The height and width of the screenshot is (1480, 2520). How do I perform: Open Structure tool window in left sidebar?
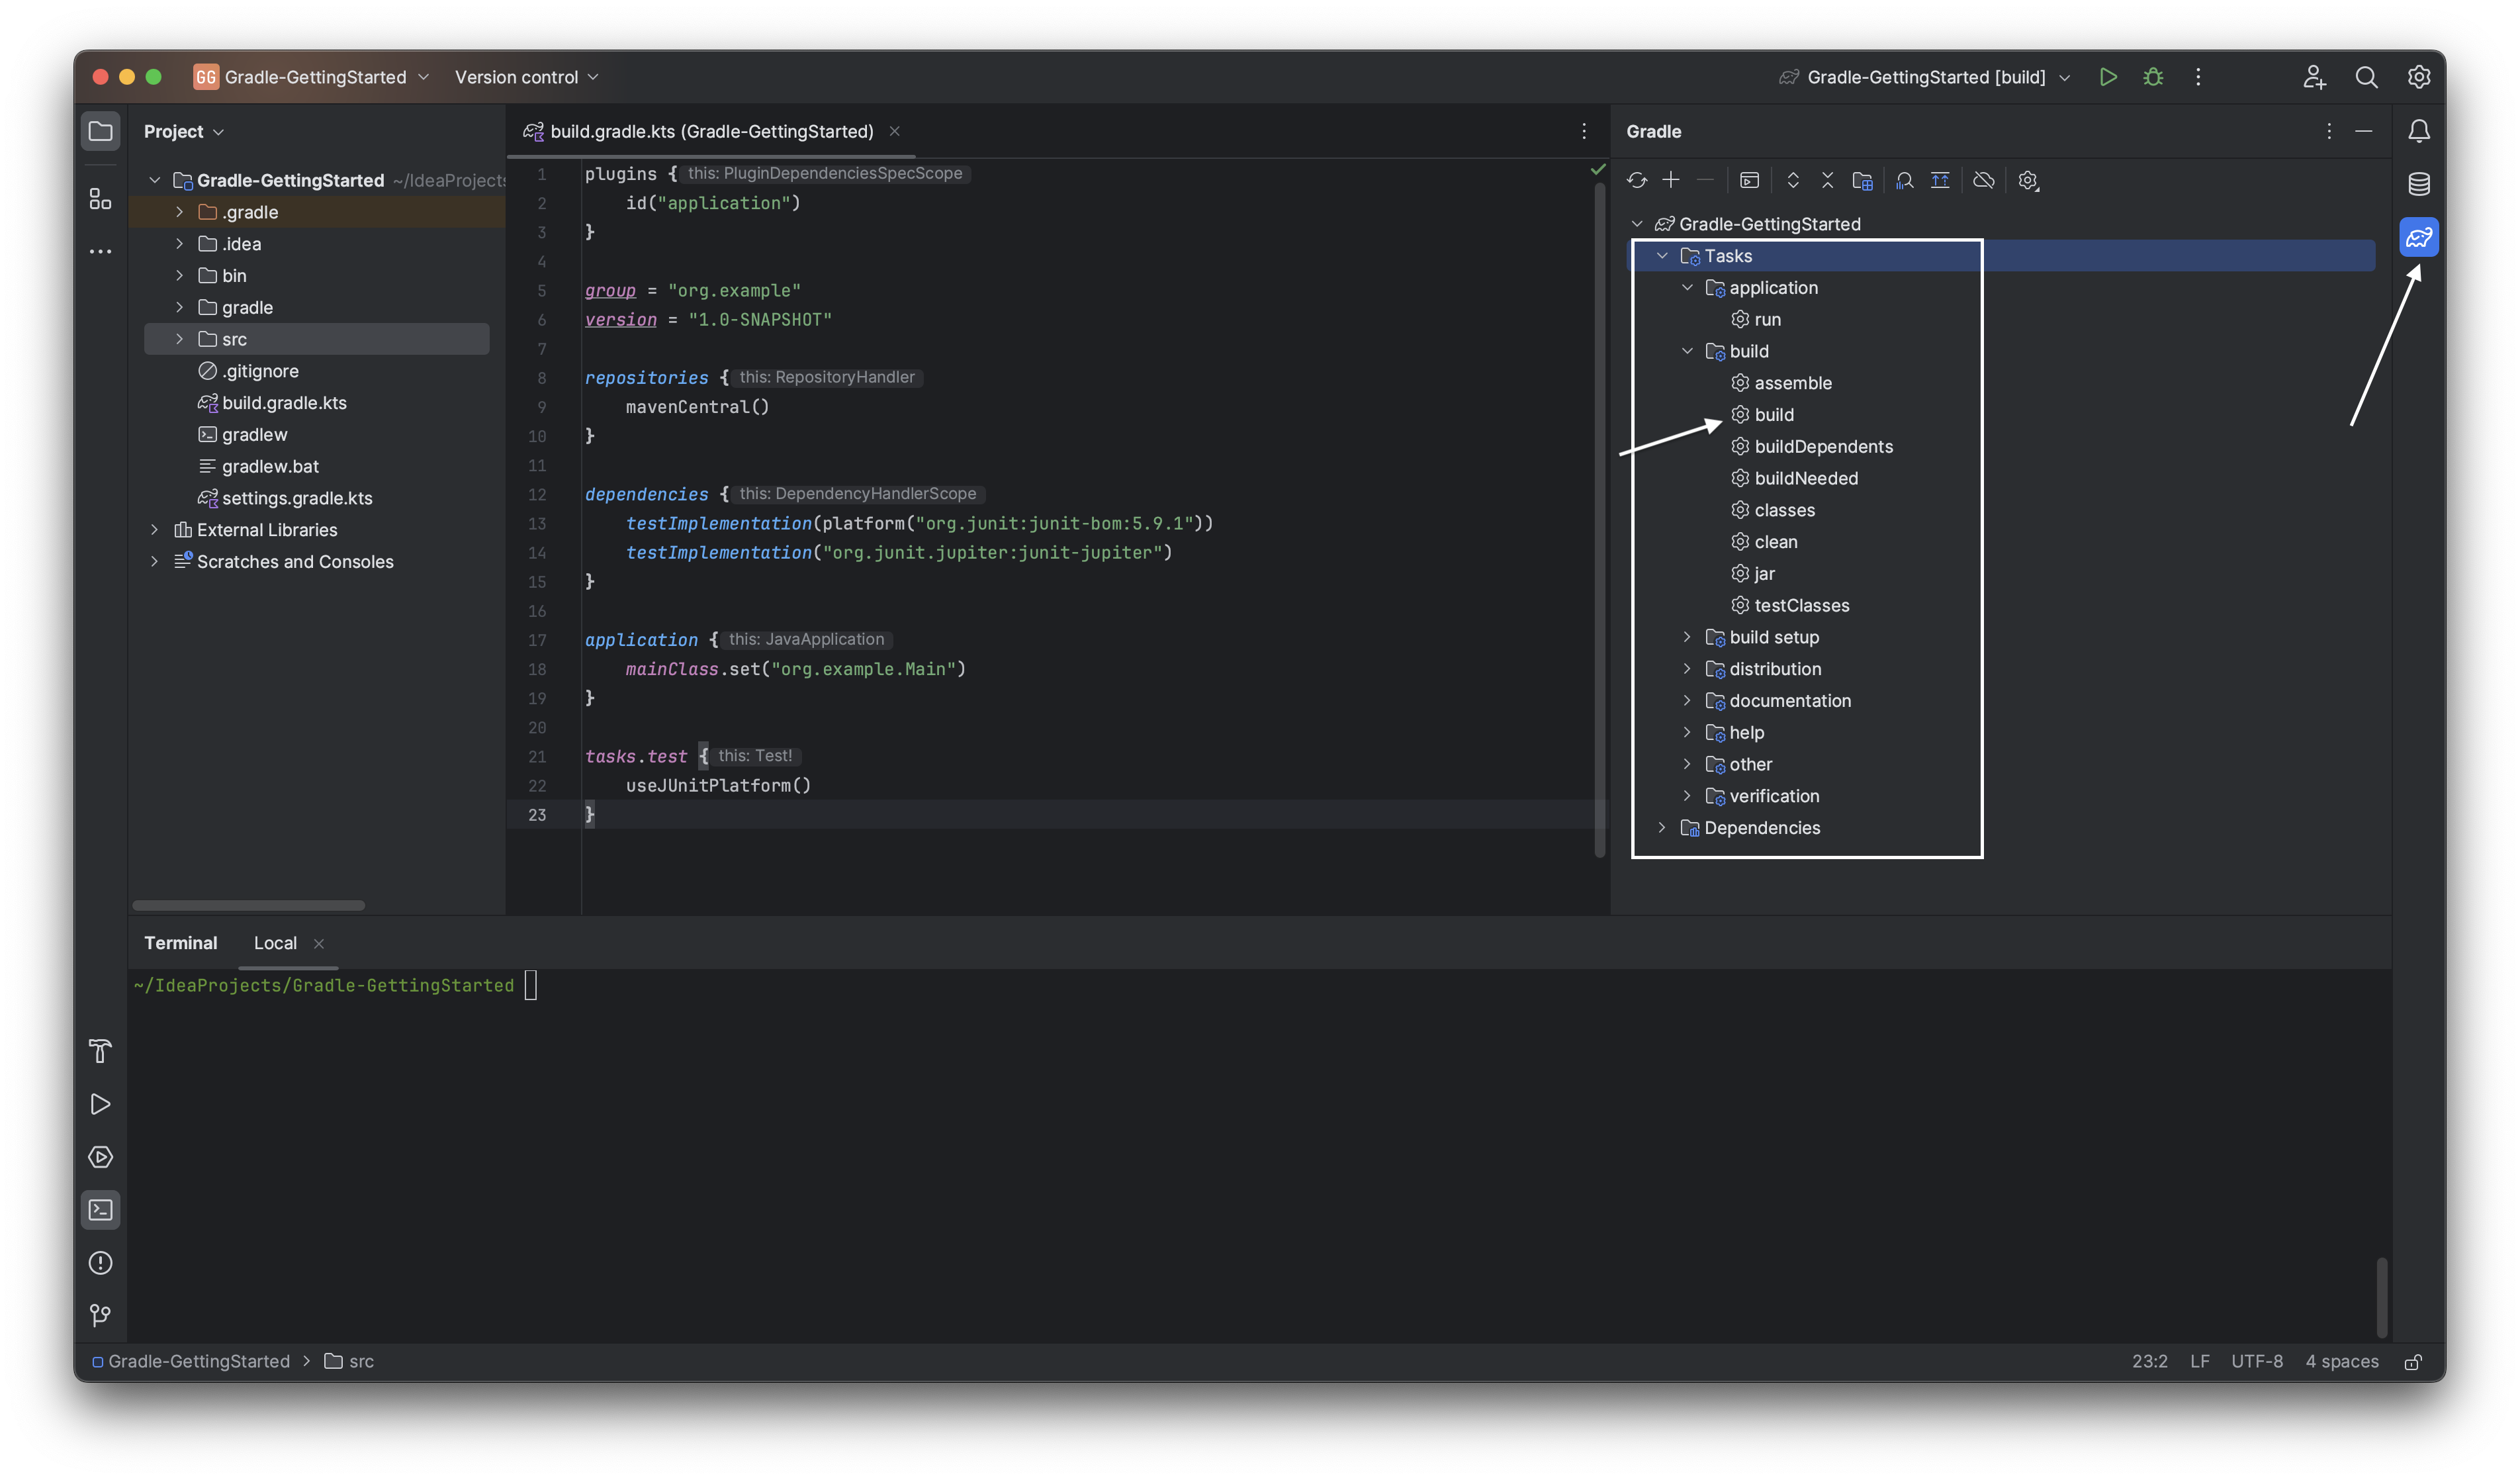tap(100, 199)
